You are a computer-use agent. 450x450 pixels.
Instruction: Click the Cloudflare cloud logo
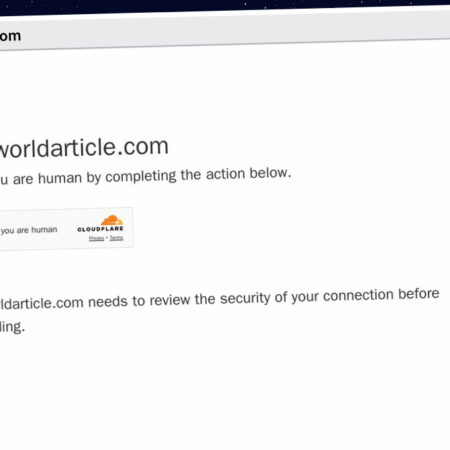tap(112, 220)
